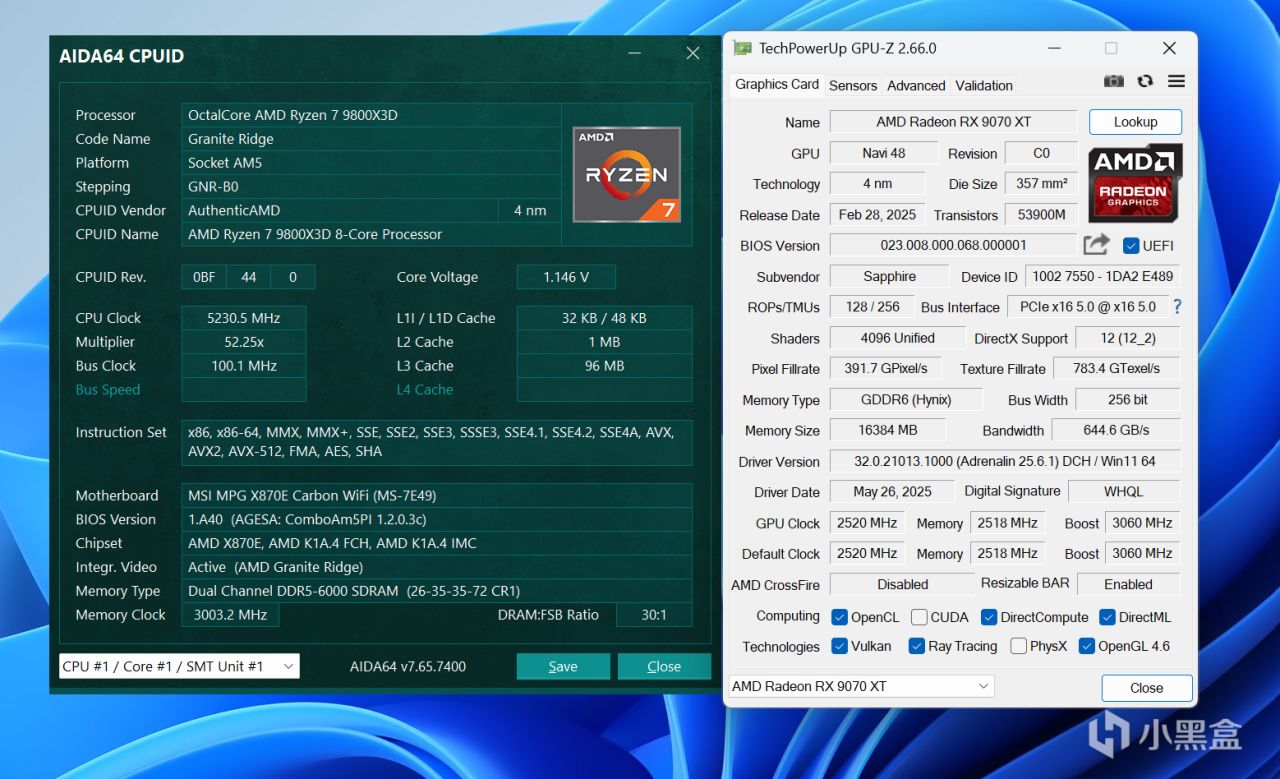Minimize the GPU-Z window
Viewport: 1280px width, 779px height.
pyautogui.click(x=1053, y=48)
